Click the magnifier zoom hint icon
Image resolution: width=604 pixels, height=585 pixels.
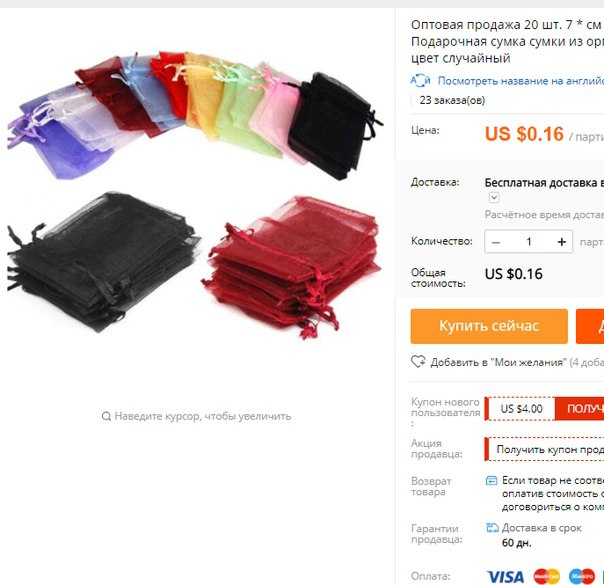pos(106,416)
